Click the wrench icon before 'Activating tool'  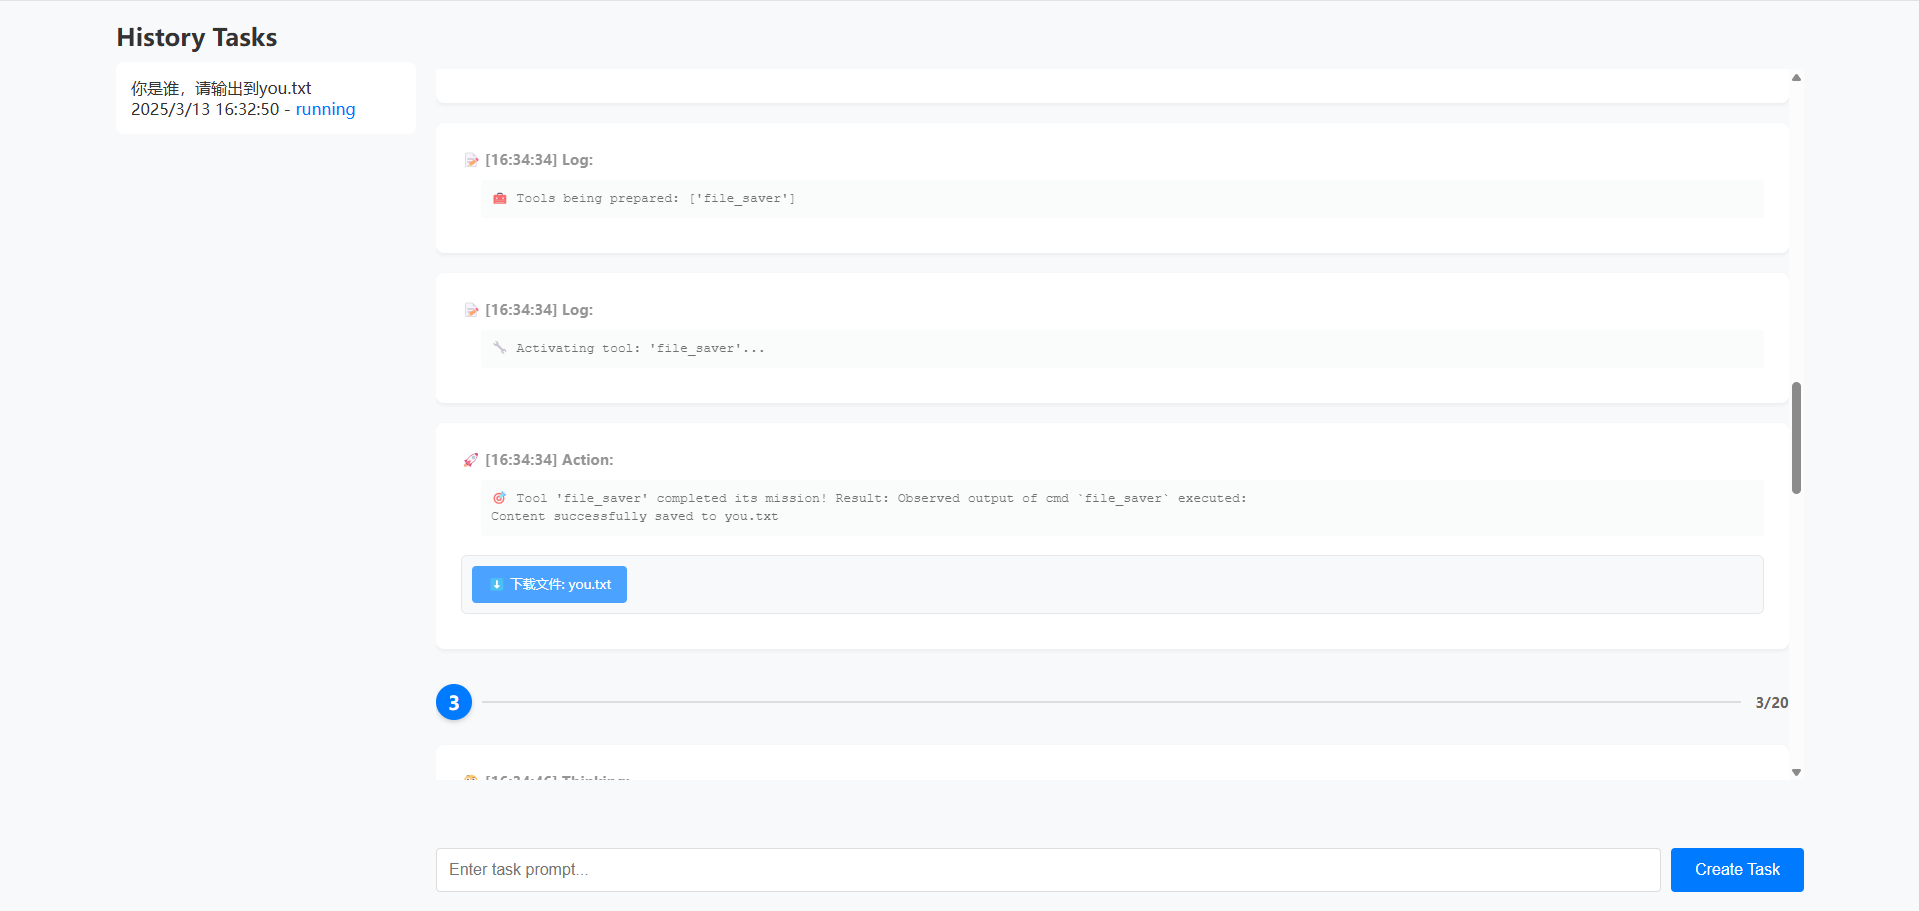pyautogui.click(x=500, y=348)
